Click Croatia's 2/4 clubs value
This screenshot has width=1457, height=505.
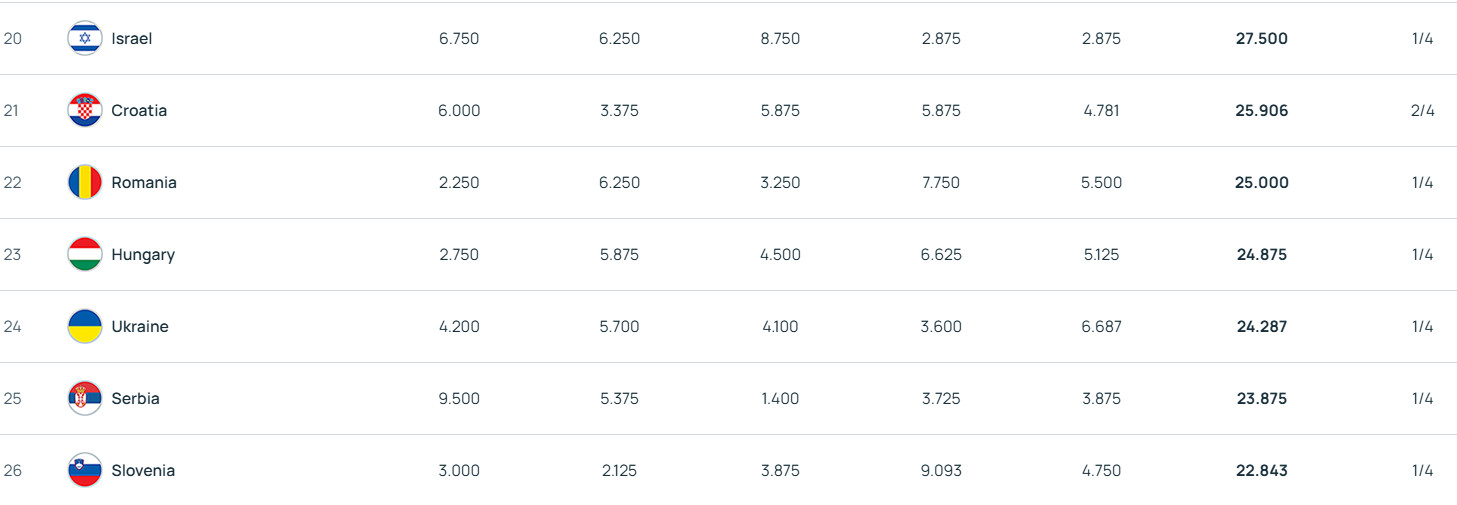click(1422, 110)
